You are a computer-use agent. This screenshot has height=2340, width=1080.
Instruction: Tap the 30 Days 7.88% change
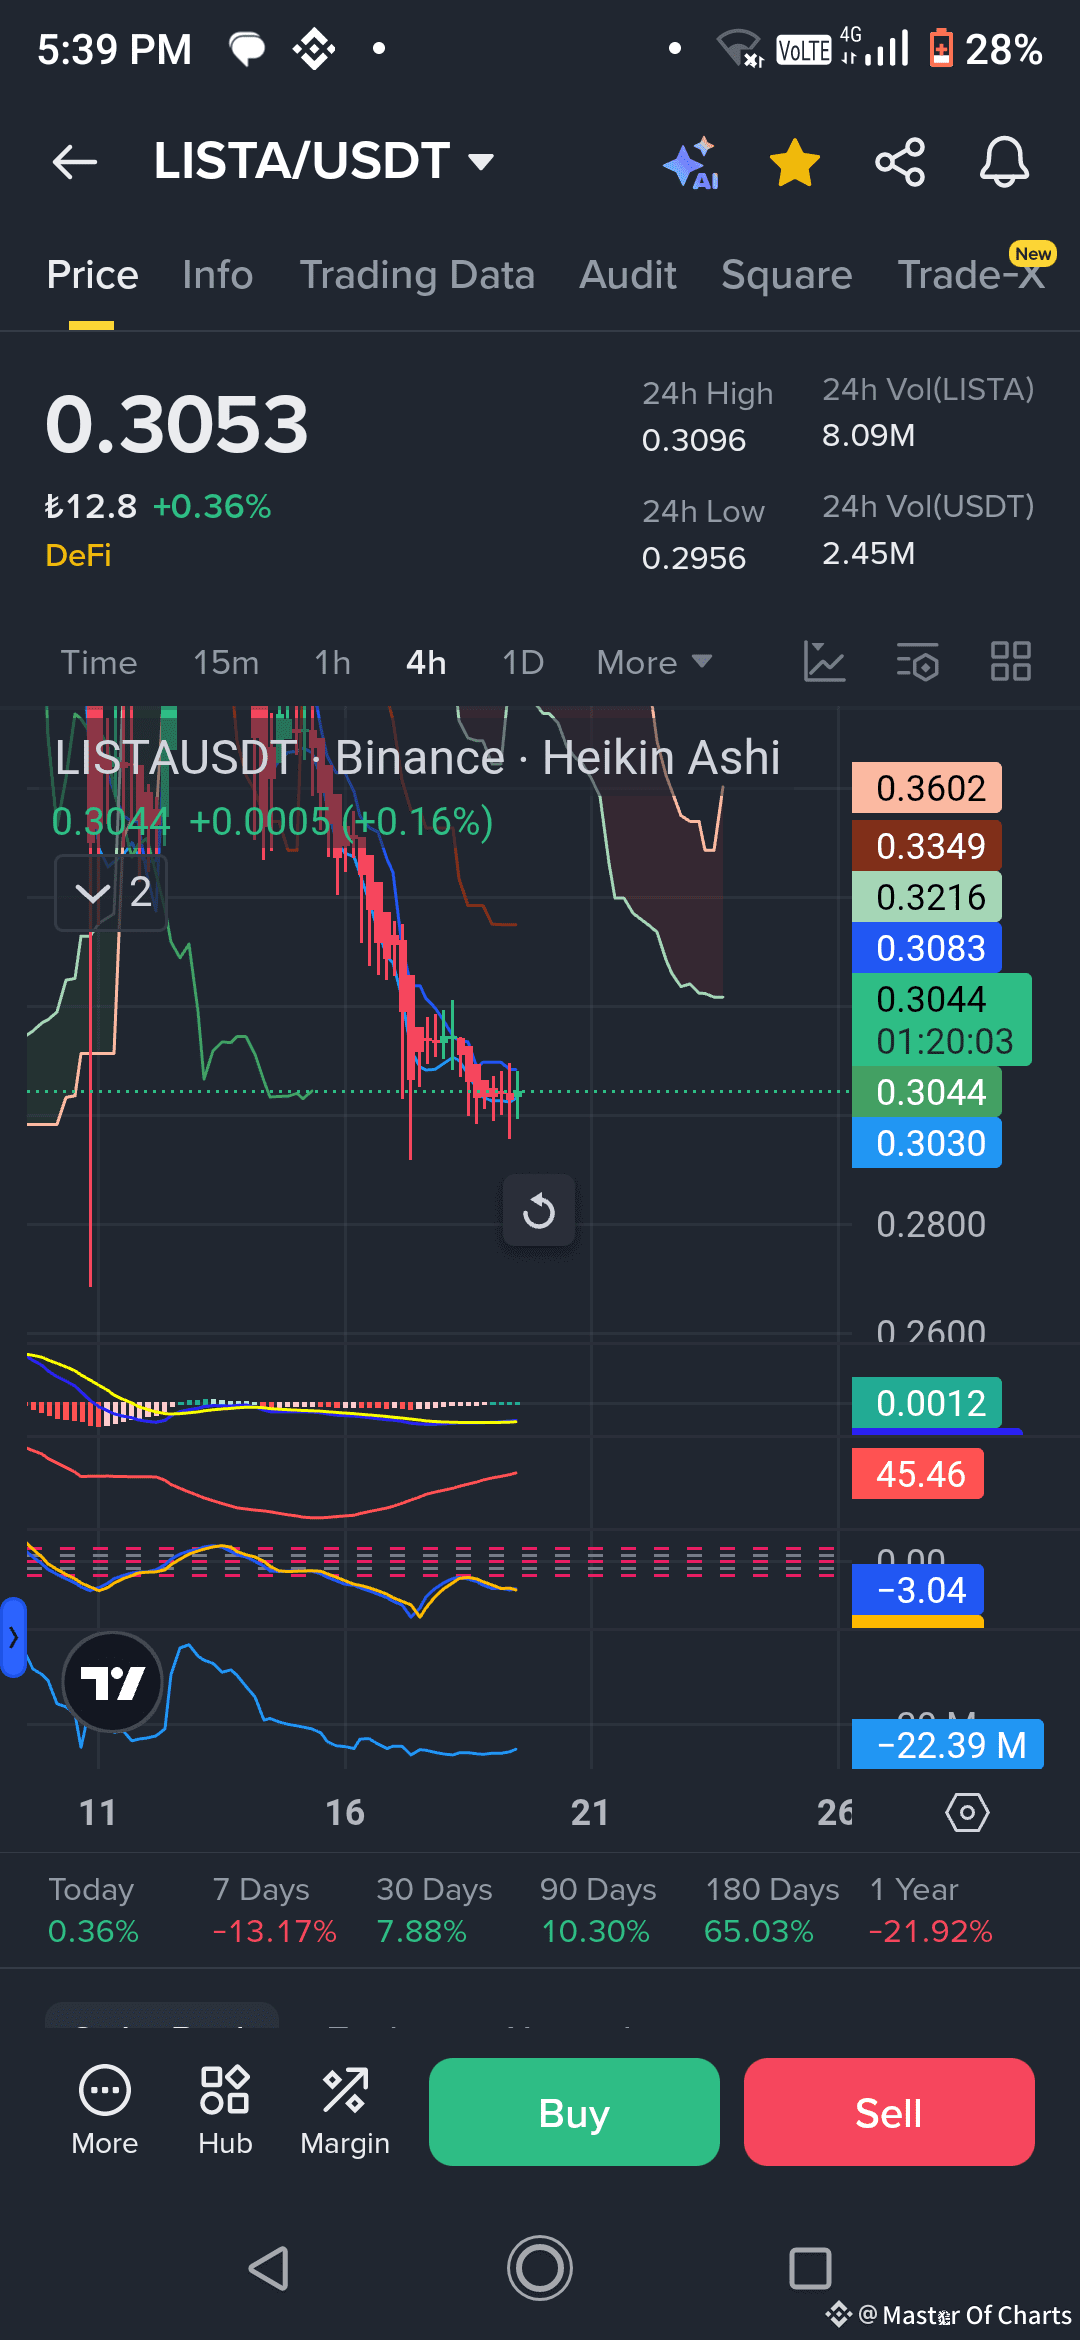point(434,1910)
